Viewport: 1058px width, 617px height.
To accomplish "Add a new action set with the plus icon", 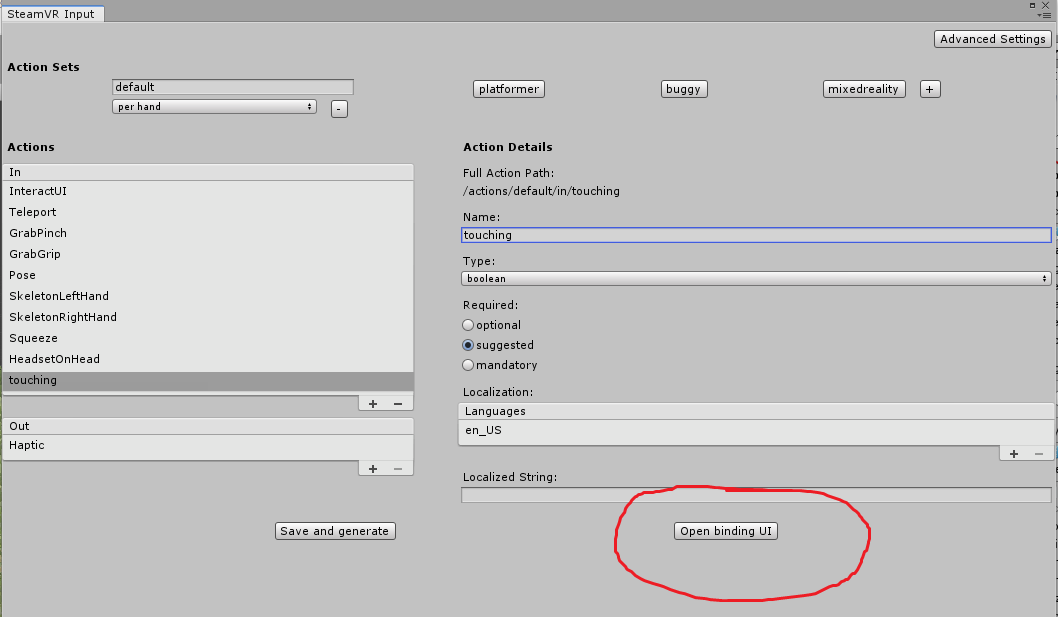I will click(x=929, y=88).
